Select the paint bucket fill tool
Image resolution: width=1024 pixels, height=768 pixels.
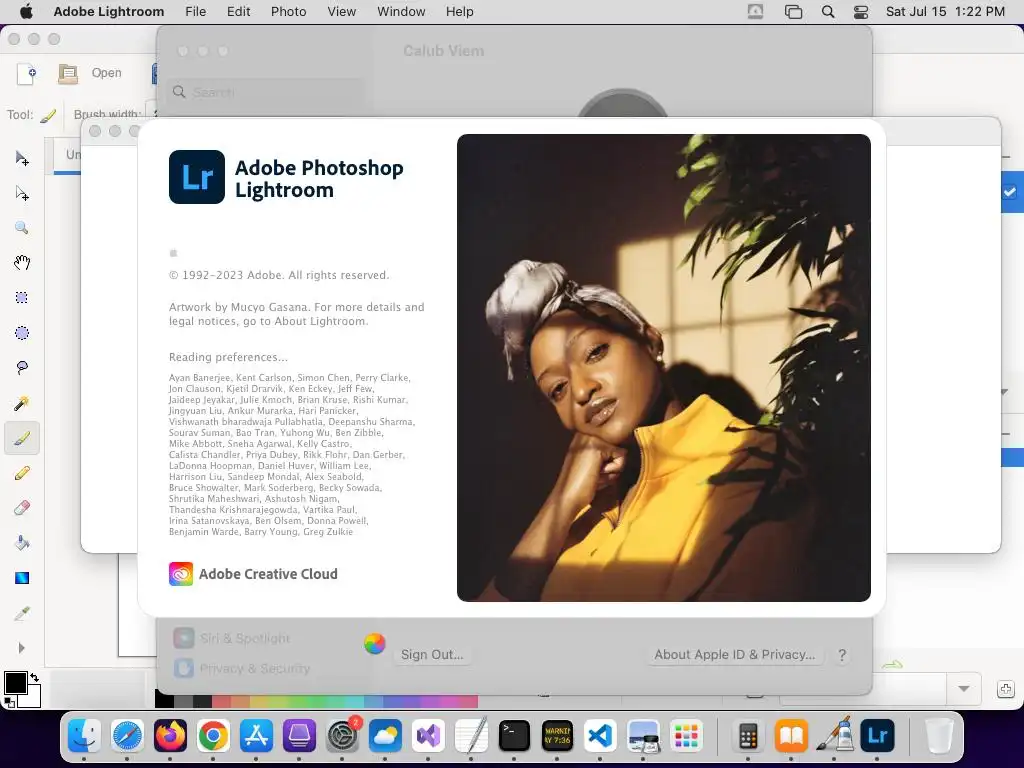tap(22, 543)
